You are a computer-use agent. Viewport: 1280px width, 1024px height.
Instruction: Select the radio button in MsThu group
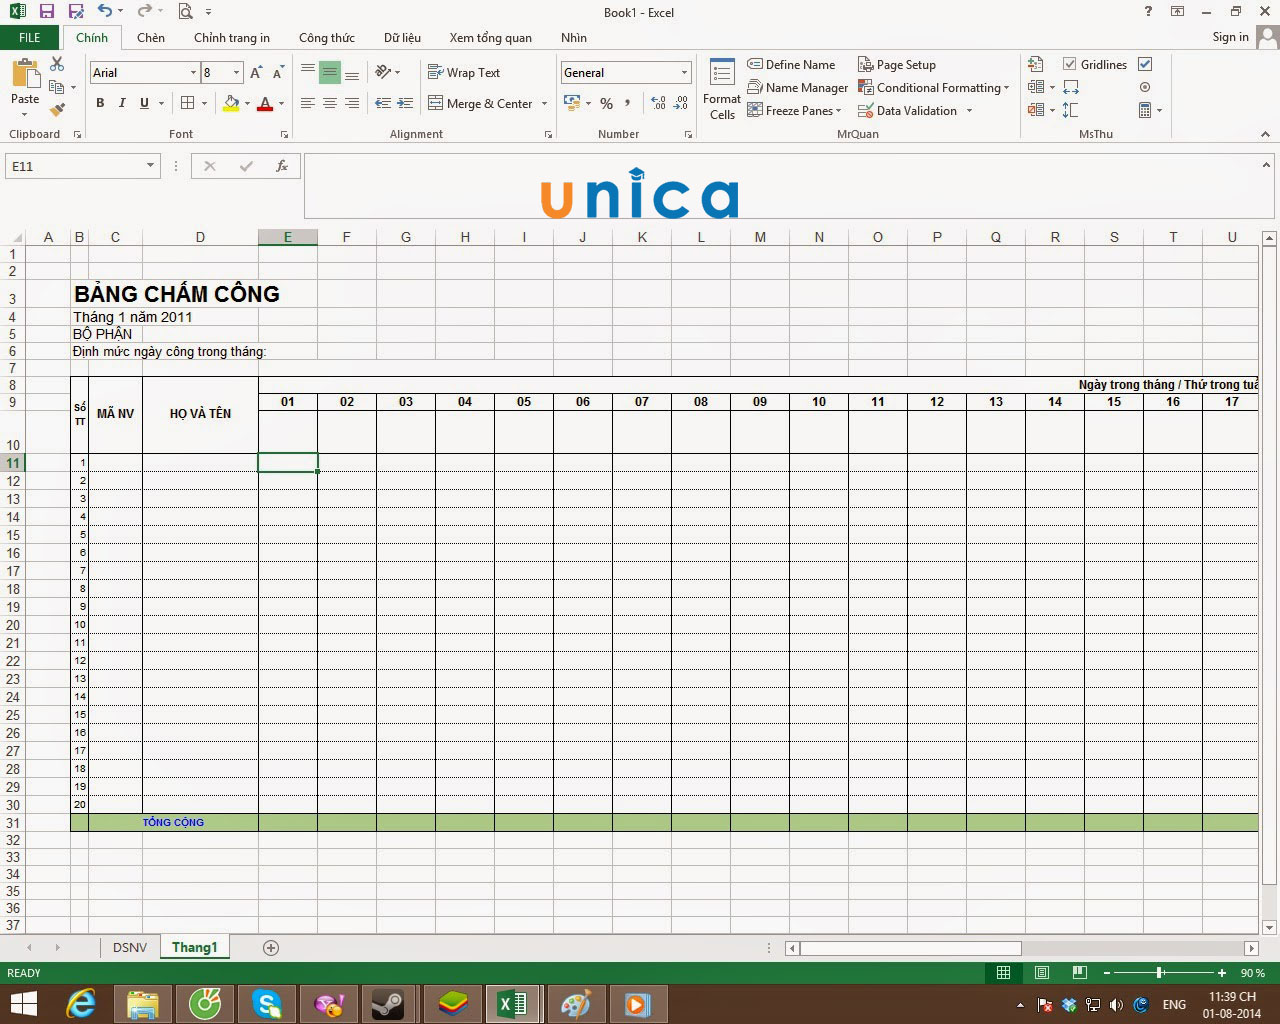tap(1144, 87)
